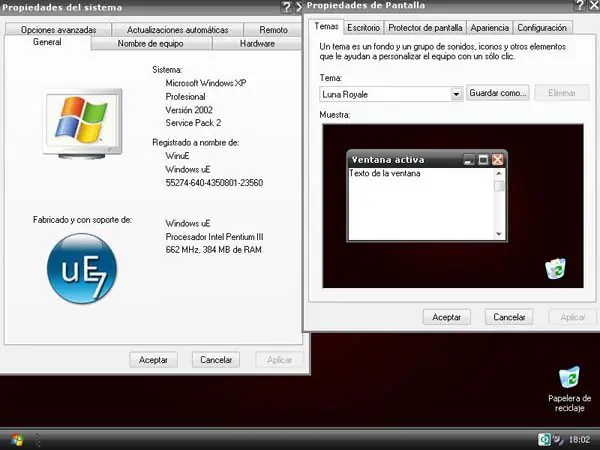Click the green tray icon beside the clock
Image resolution: width=600 pixels, height=450 pixels.
point(544,439)
